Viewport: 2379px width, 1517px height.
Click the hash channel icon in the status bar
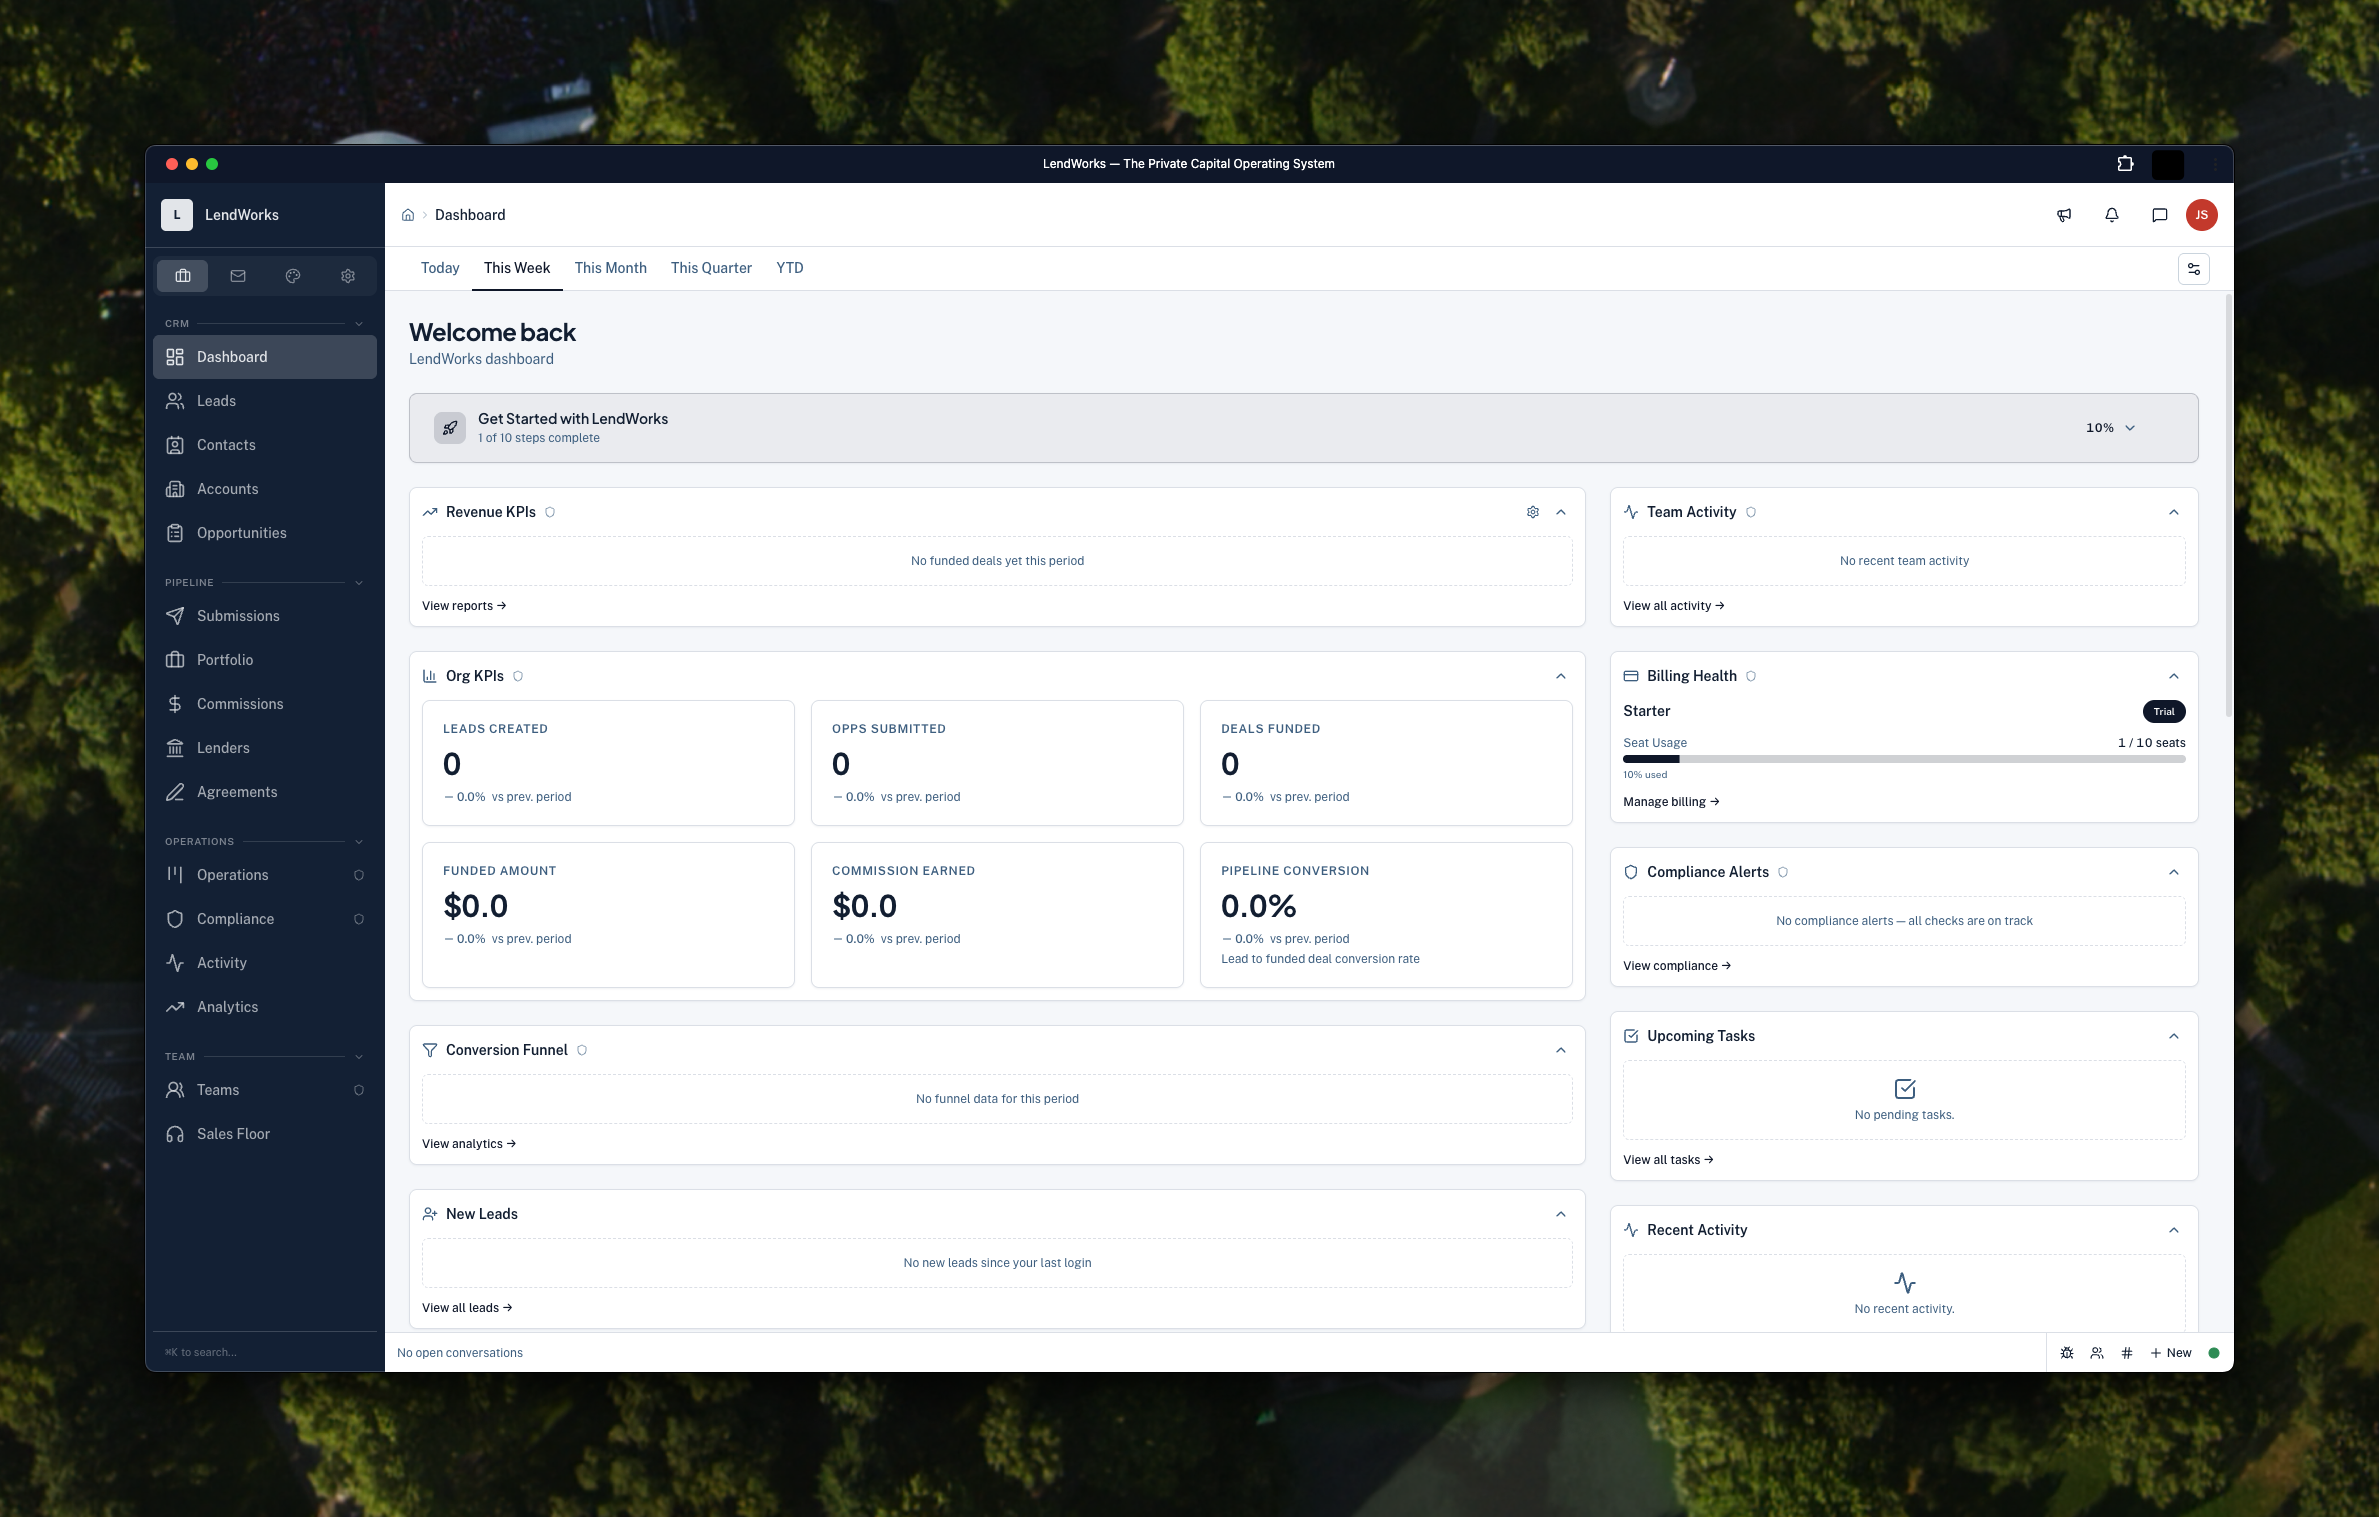pos(2127,1353)
